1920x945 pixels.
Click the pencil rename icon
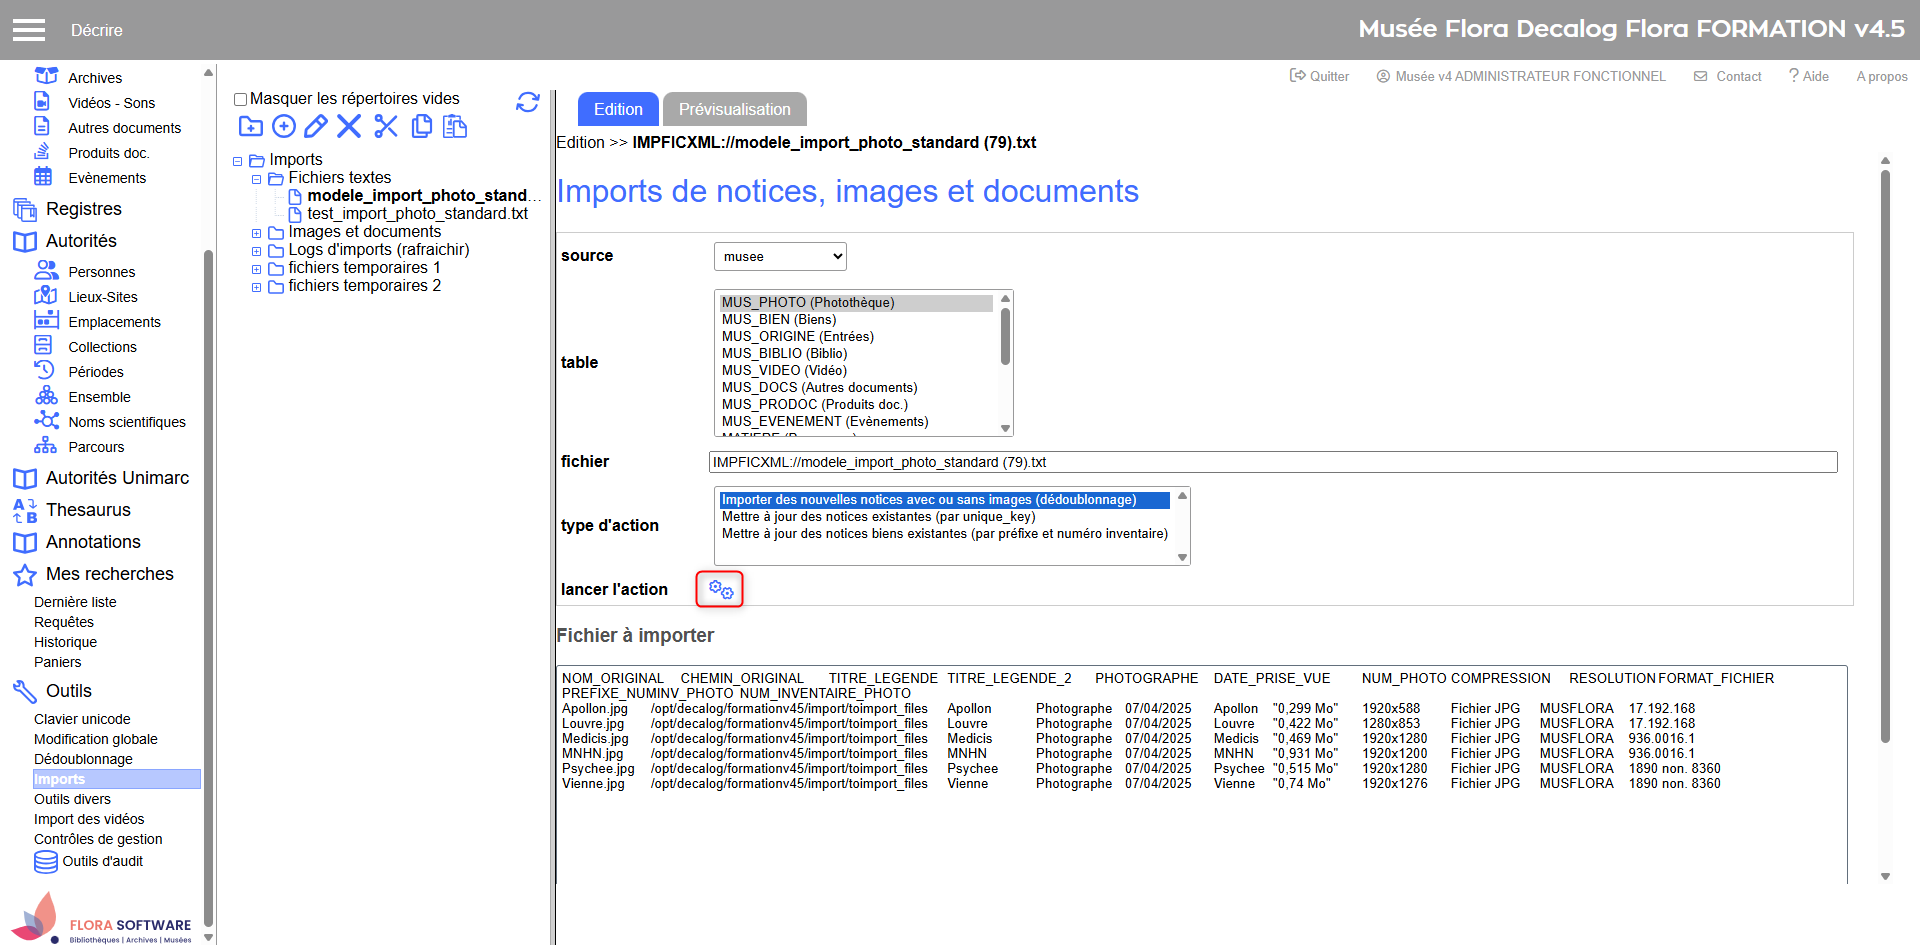[316, 126]
